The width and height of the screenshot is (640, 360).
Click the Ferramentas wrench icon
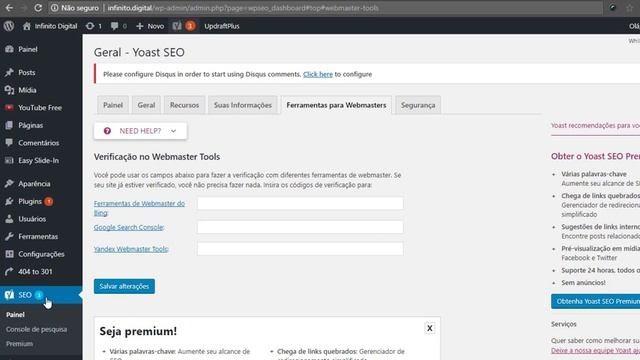(x=9, y=236)
